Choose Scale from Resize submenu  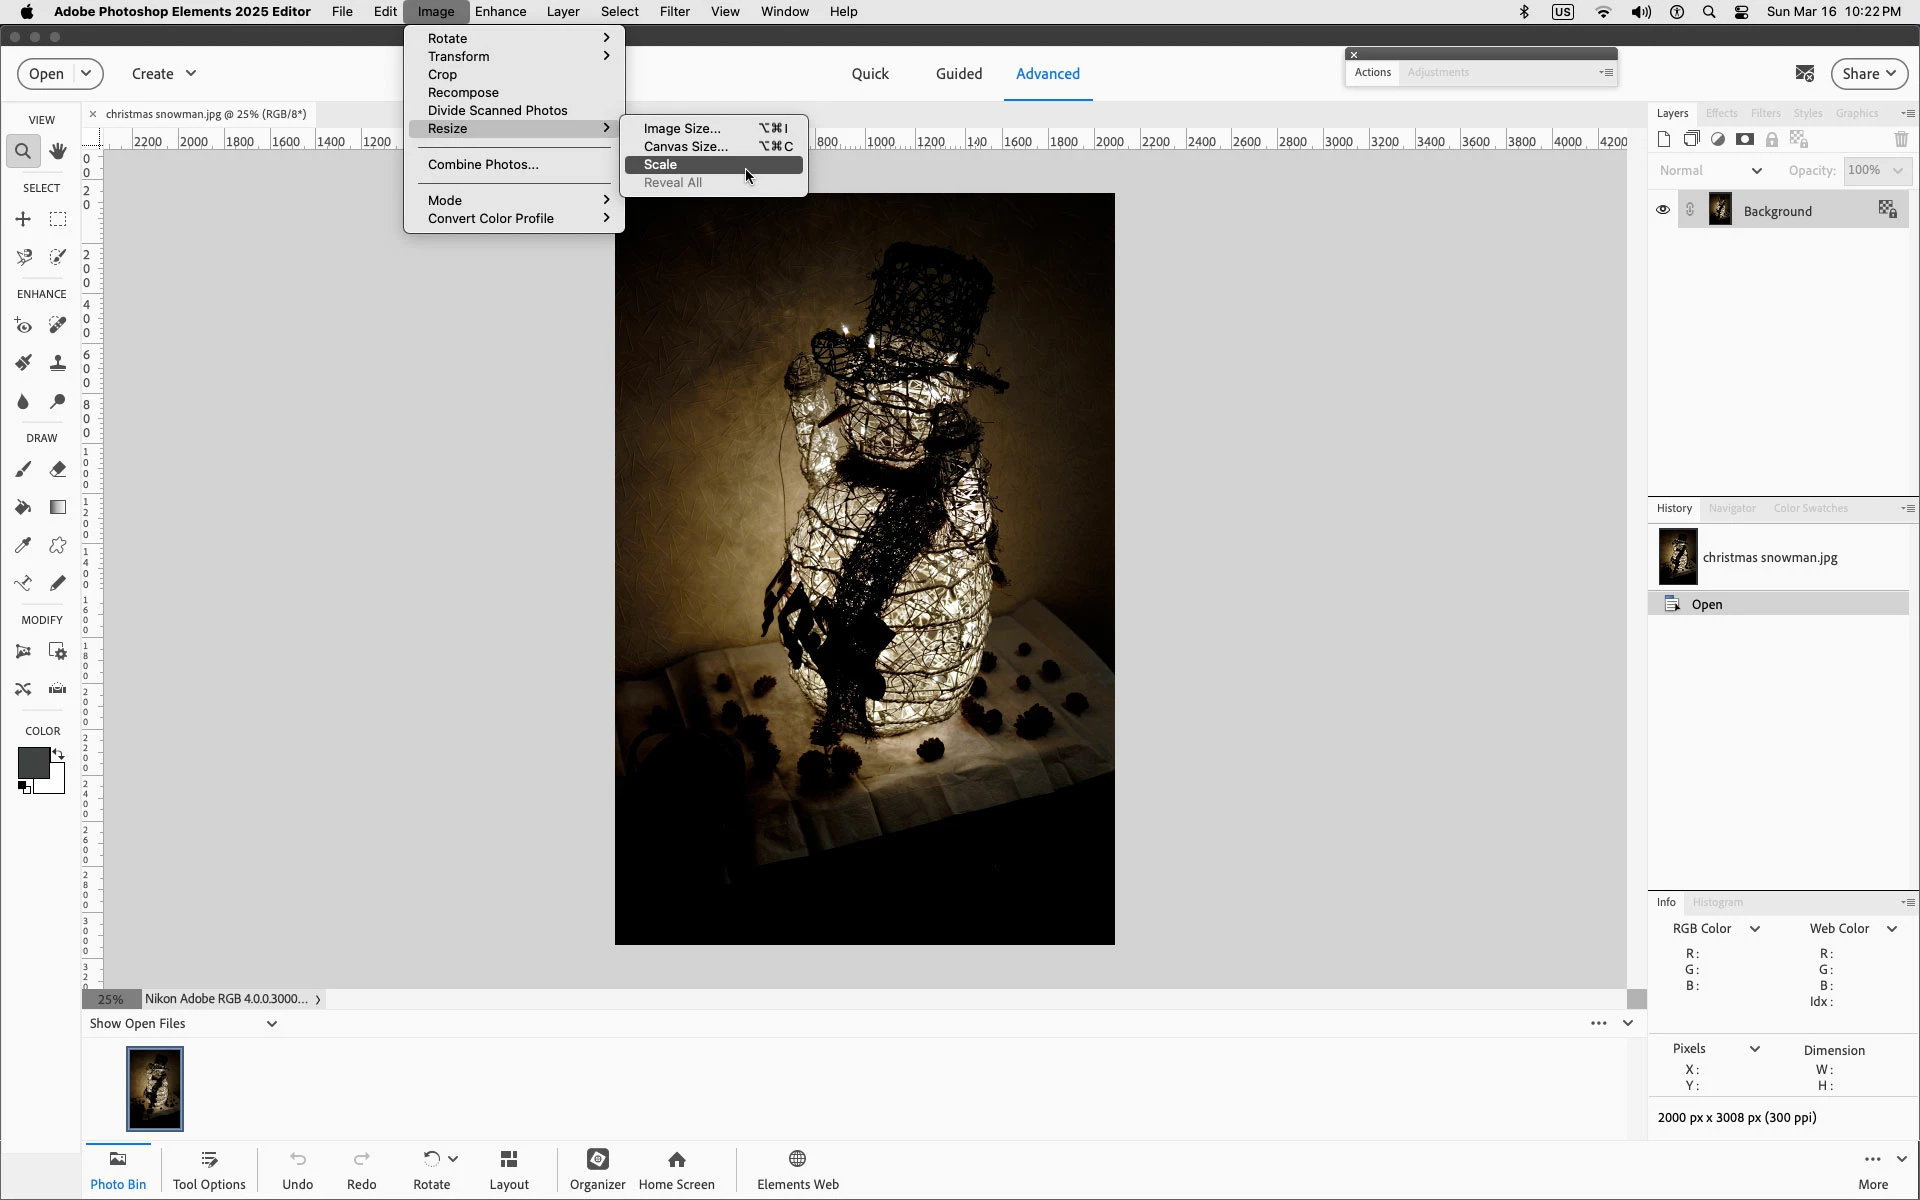[661, 165]
